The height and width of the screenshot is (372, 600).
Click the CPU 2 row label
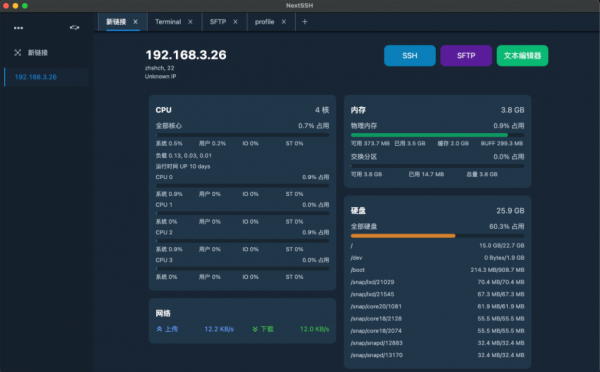click(x=164, y=232)
